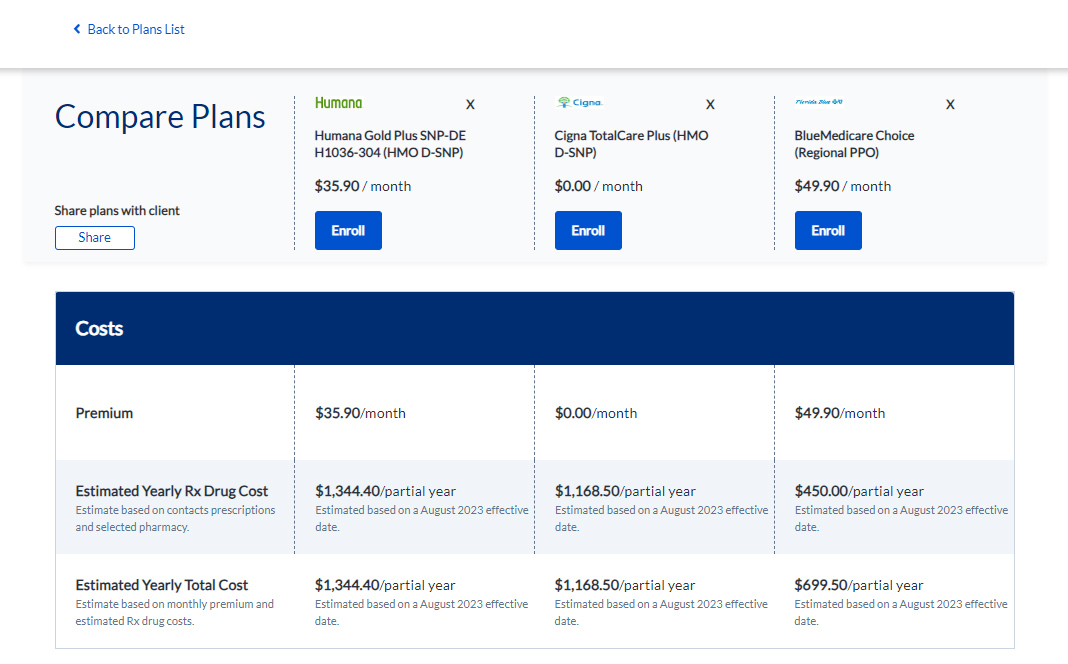
Task: Click the Florida Blue logo
Action: 819,101
